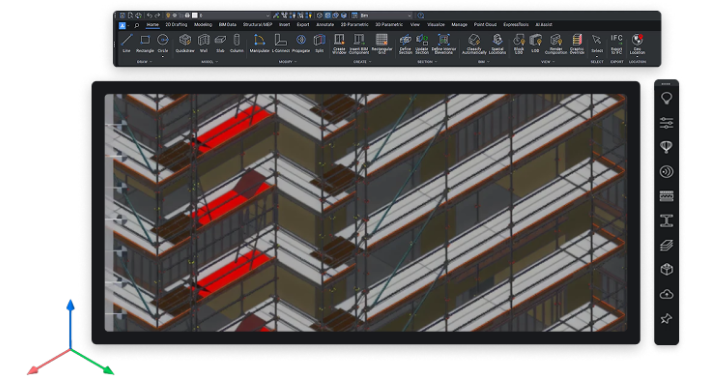Expand the View panel group

[x=548, y=62]
